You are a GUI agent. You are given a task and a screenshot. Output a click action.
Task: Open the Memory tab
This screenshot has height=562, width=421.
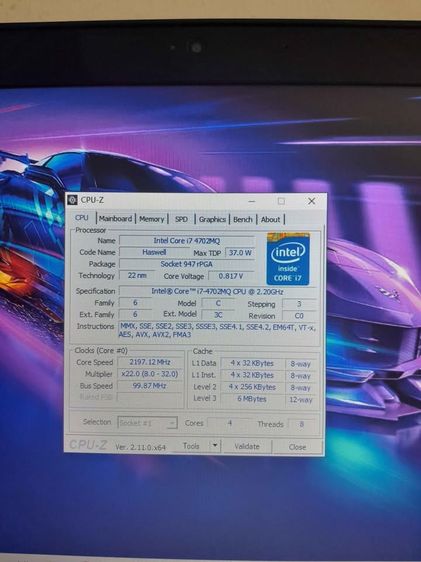152,219
